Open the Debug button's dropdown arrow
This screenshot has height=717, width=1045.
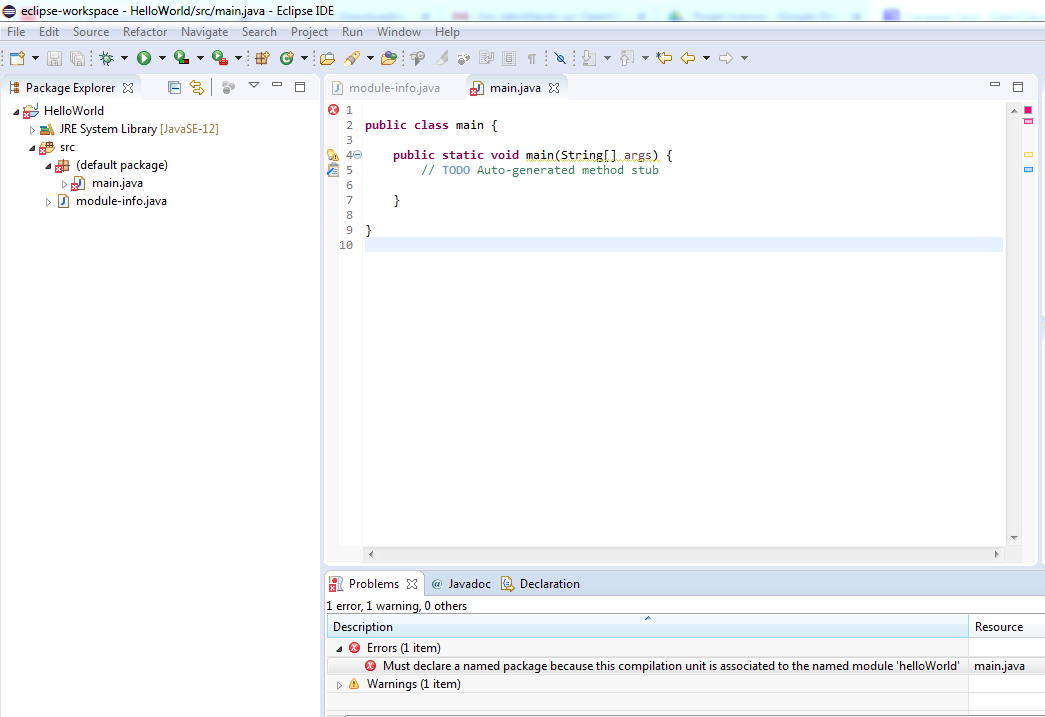point(124,59)
